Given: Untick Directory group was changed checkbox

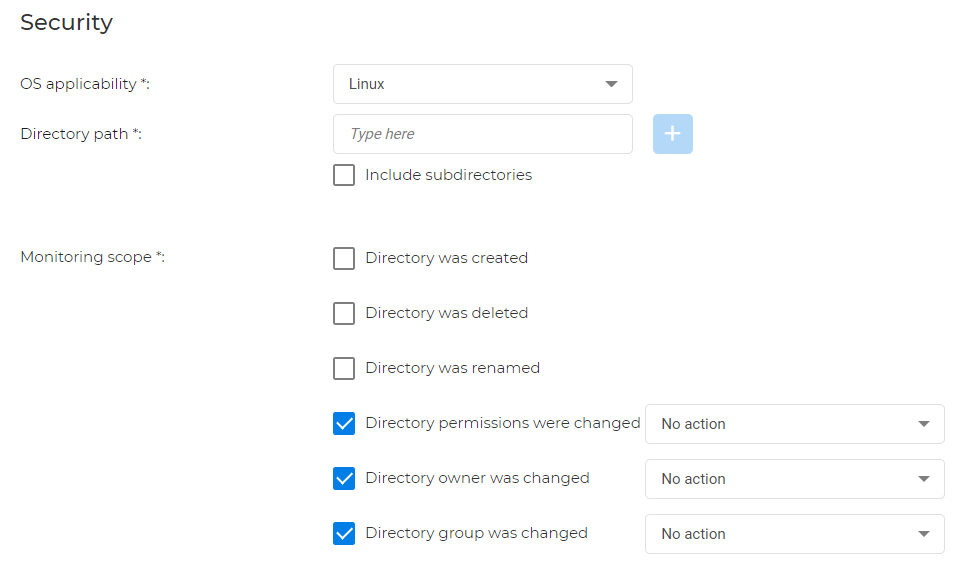Looking at the screenshot, I should [344, 533].
